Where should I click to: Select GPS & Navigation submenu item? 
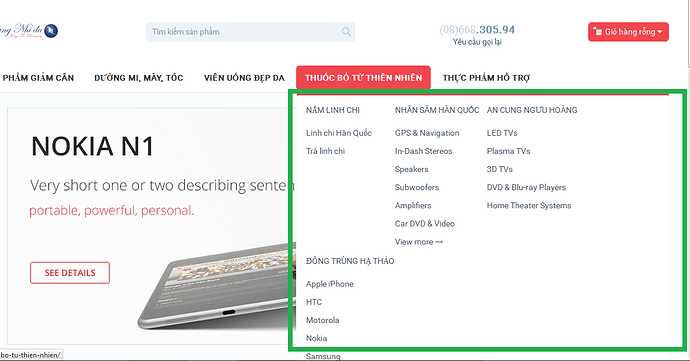427,133
